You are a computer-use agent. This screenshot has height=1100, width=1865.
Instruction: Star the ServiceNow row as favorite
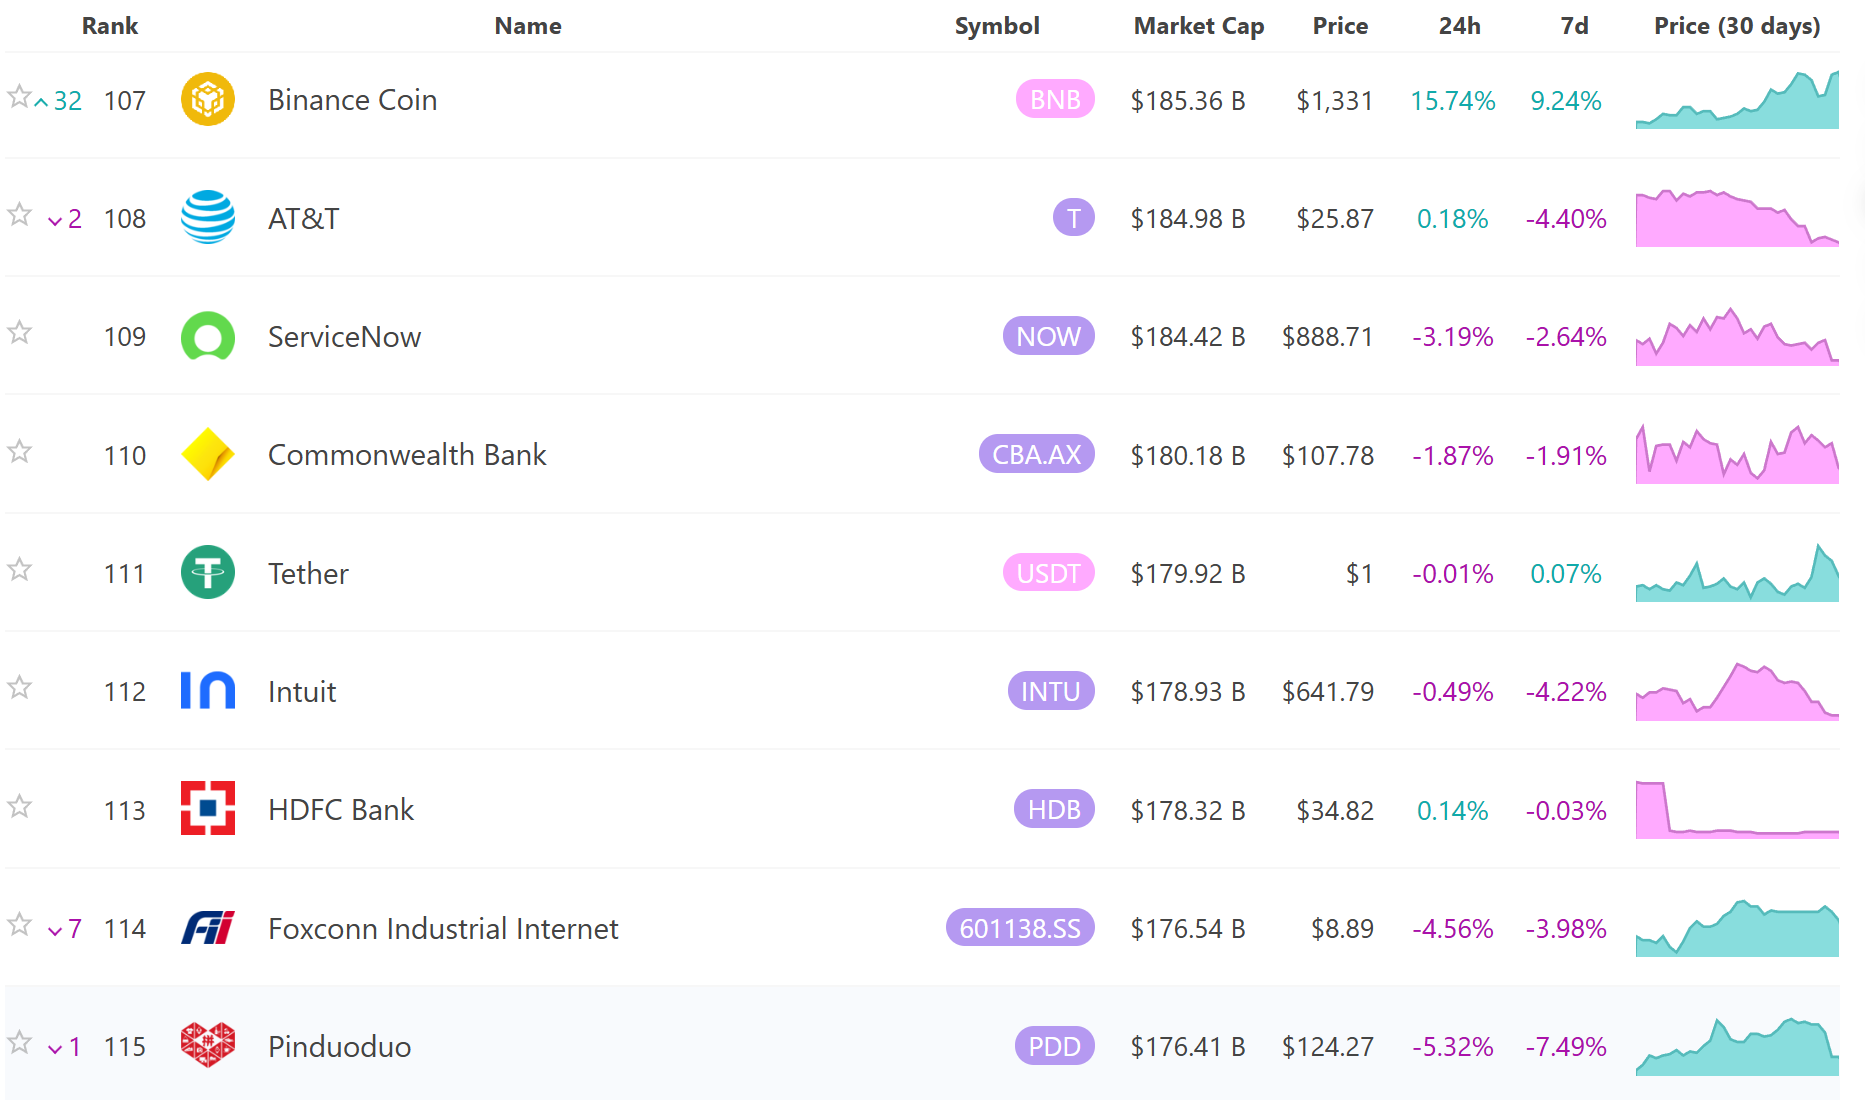[19, 333]
